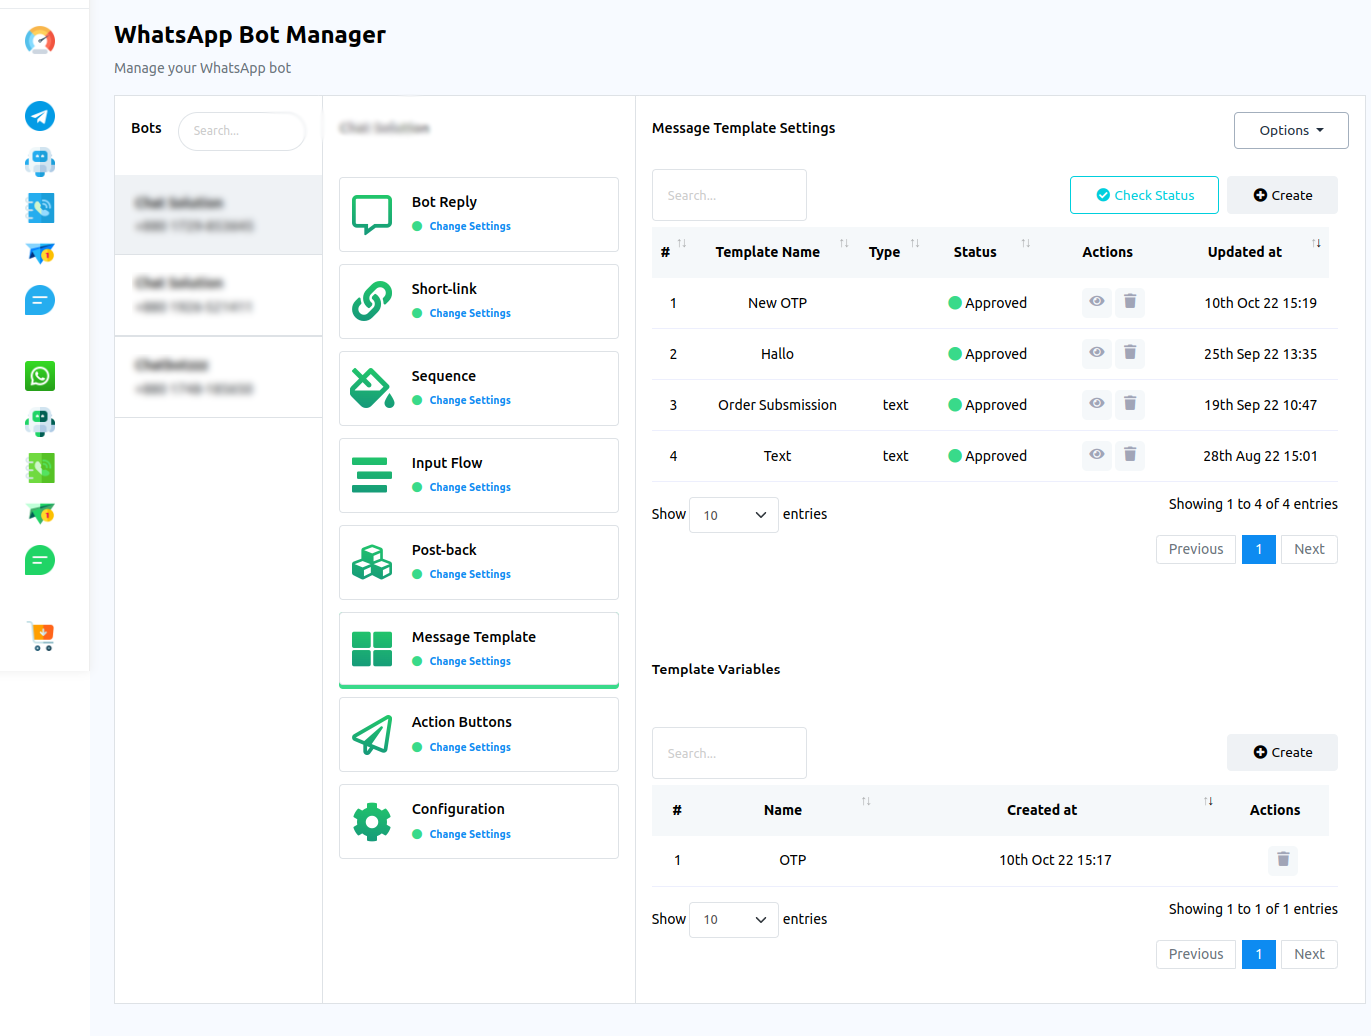
Task: Click the Post-back cubes icon
Action: coord(371,562)
